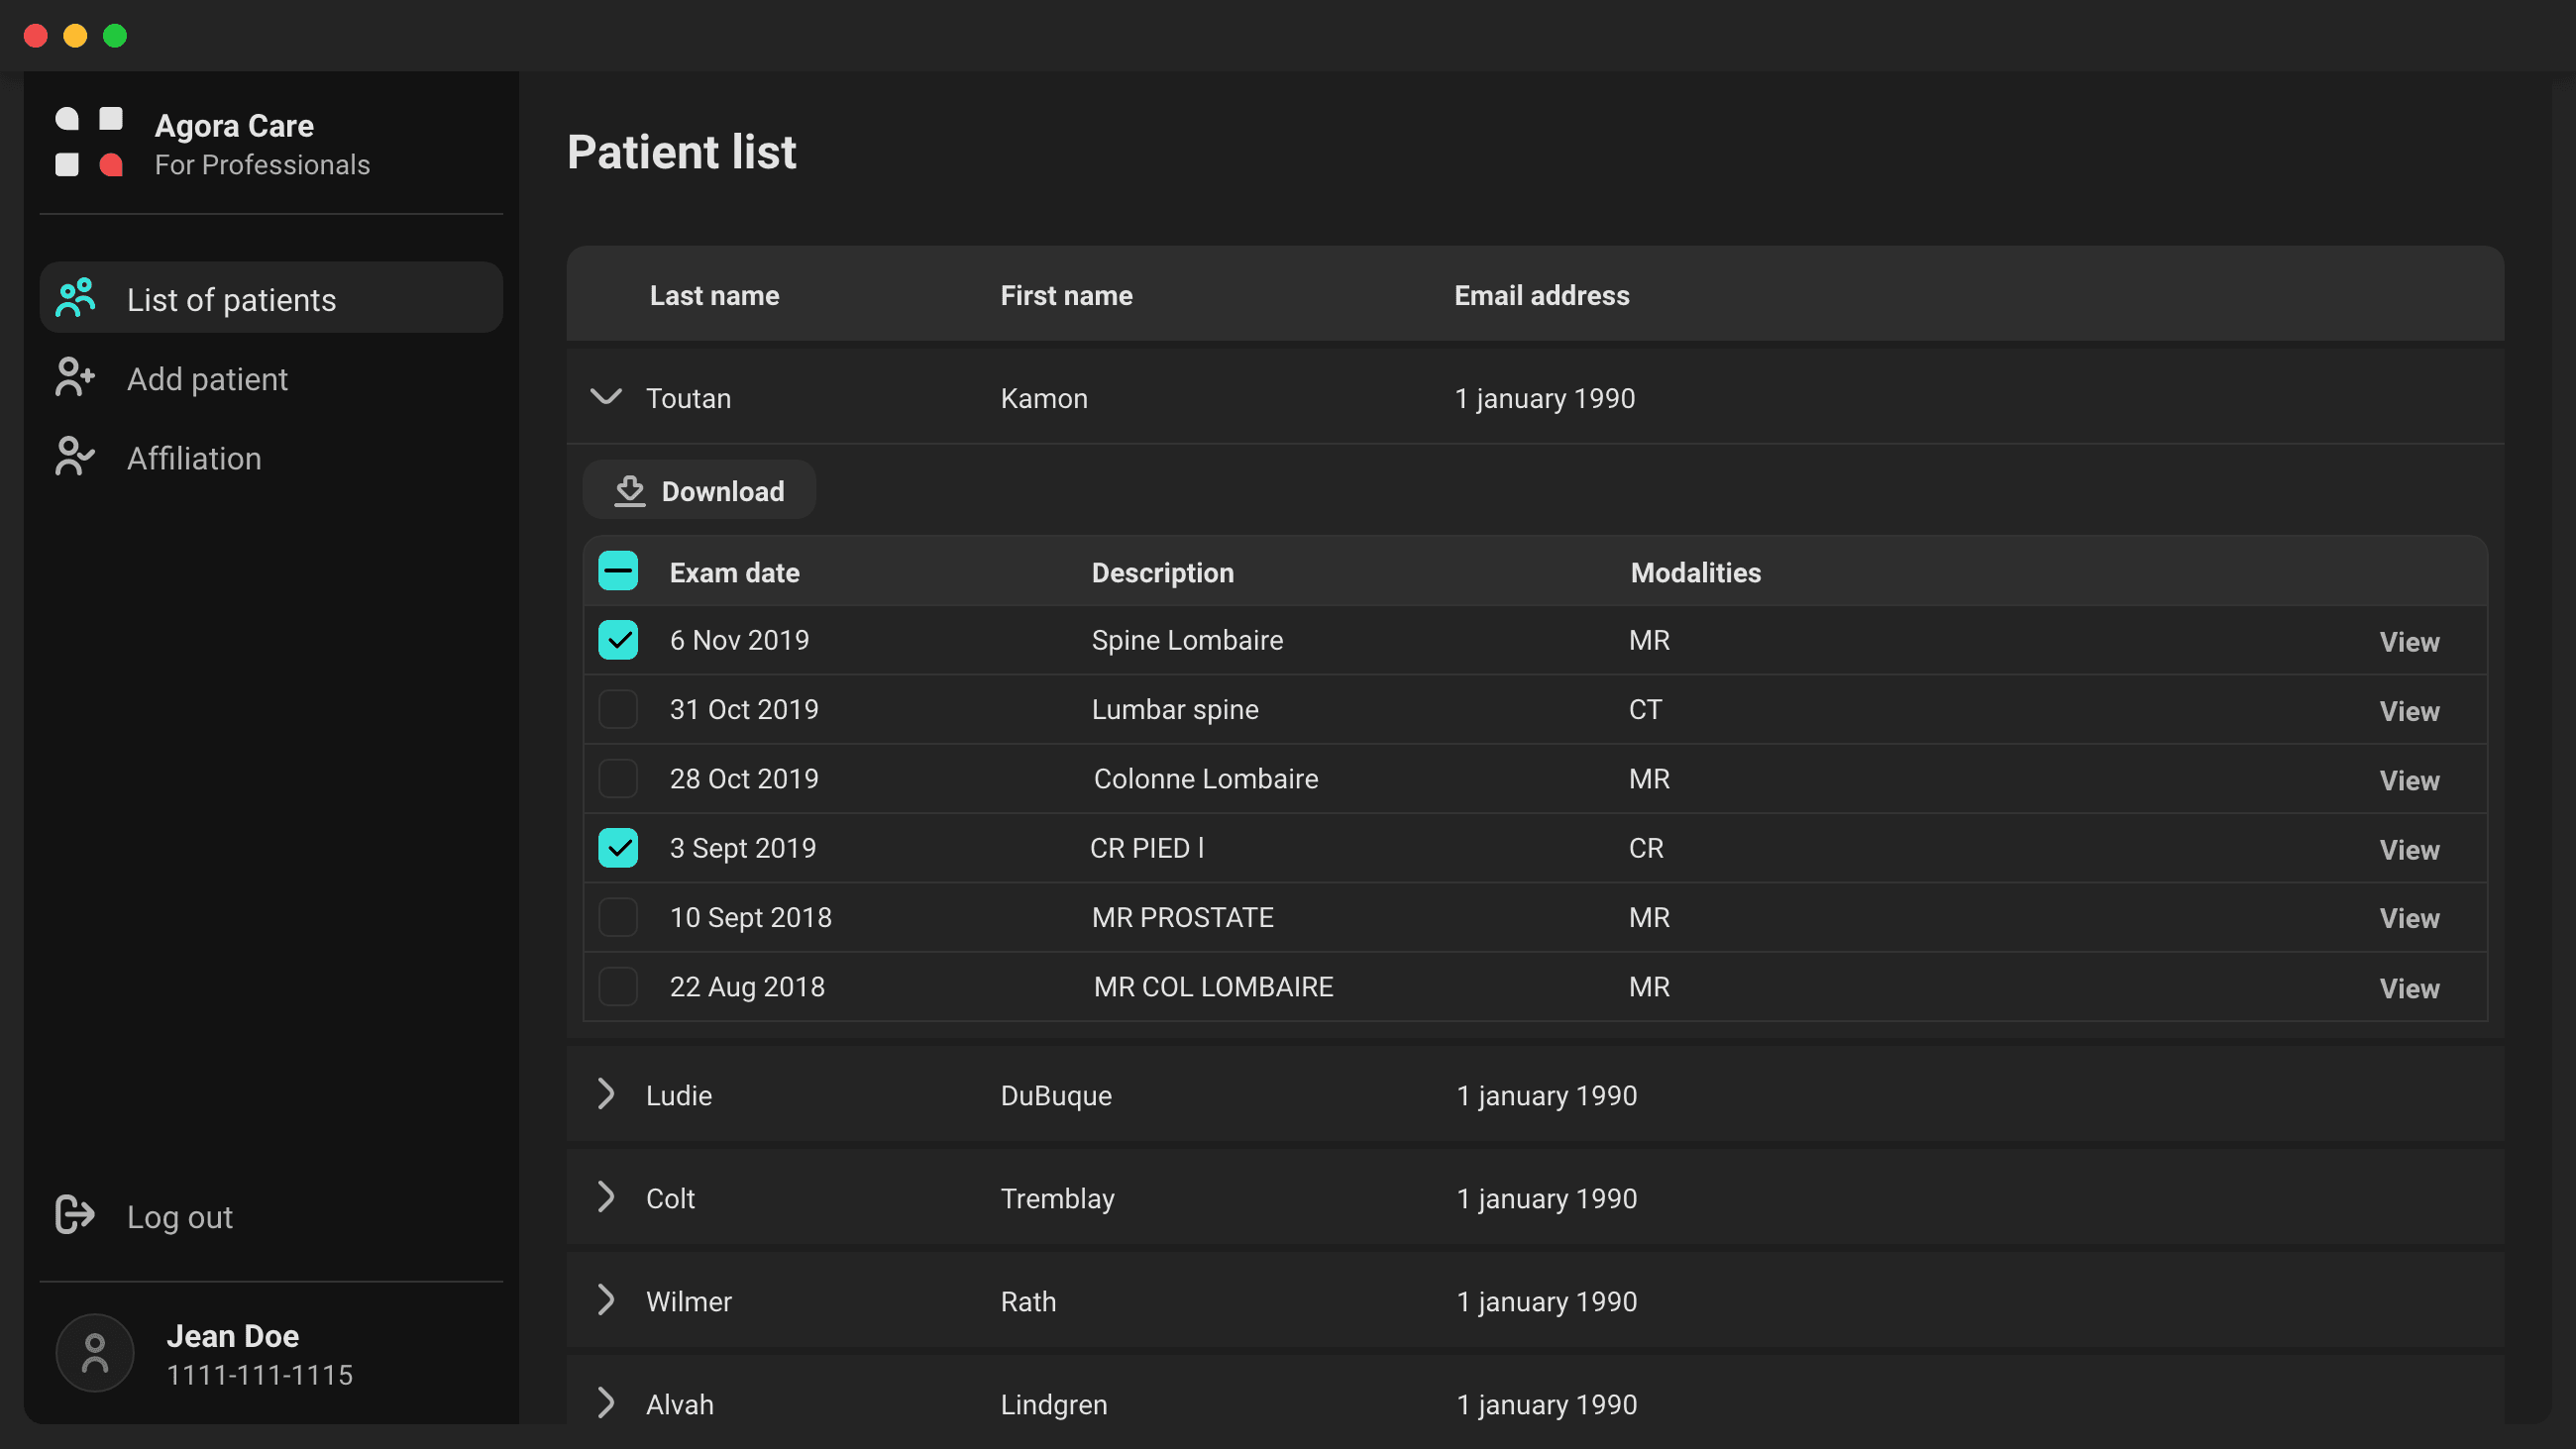Click the Download button
The image size is (2576, 1449).
(x=699, y=490)
